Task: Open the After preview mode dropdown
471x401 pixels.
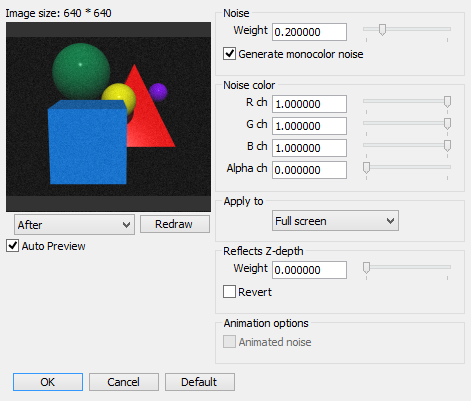Action: (x=74, y=224)
